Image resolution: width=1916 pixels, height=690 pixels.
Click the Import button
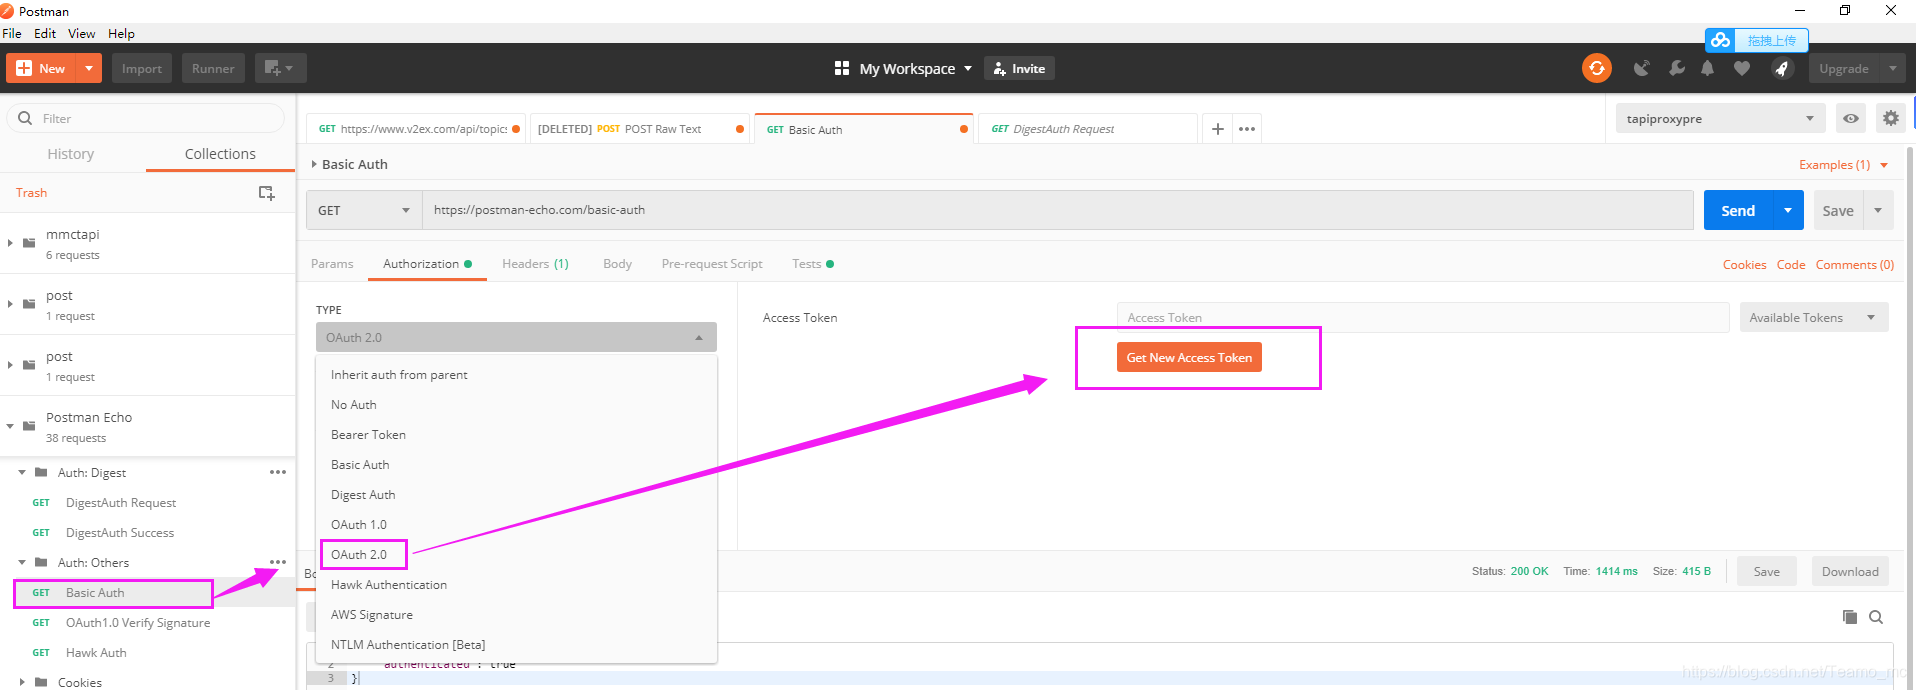tap(142, 68)
